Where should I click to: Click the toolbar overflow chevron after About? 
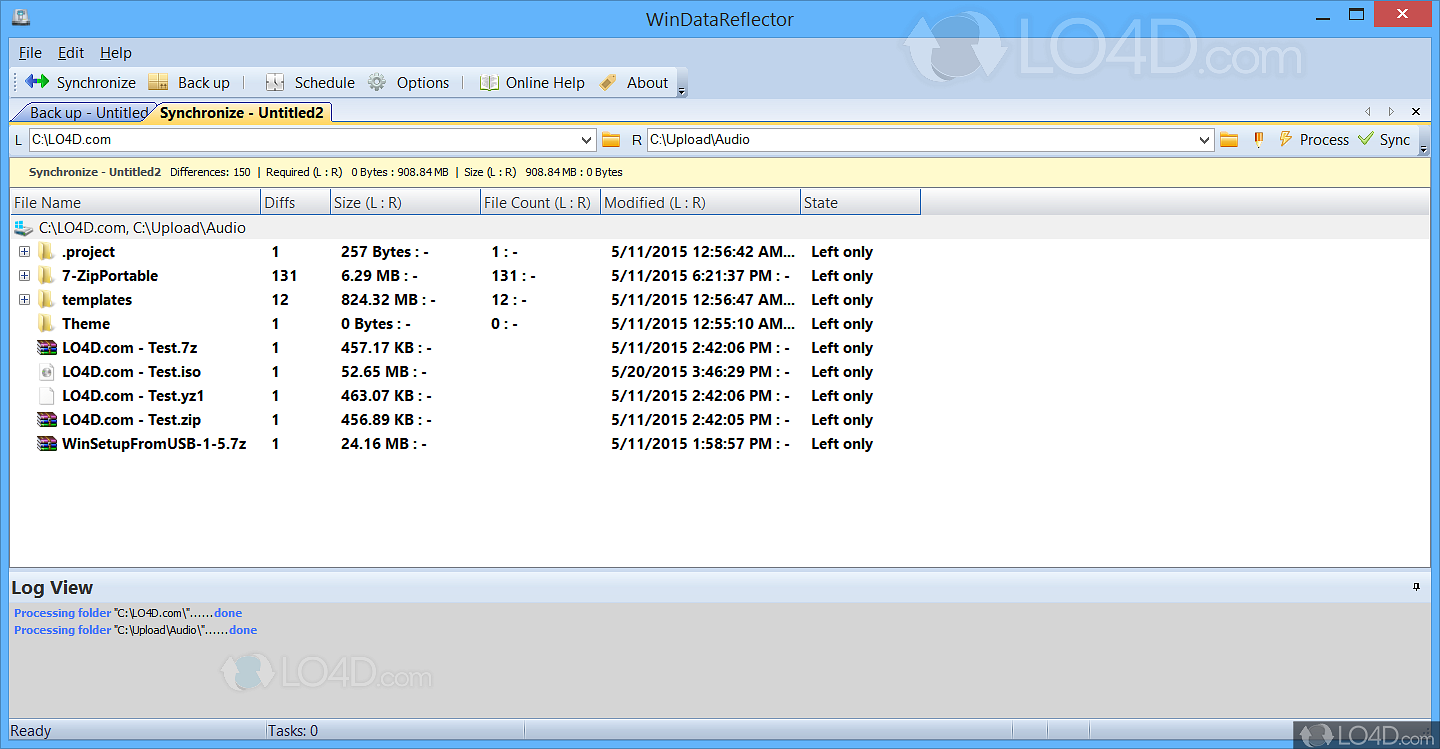(x=682, y=90)
